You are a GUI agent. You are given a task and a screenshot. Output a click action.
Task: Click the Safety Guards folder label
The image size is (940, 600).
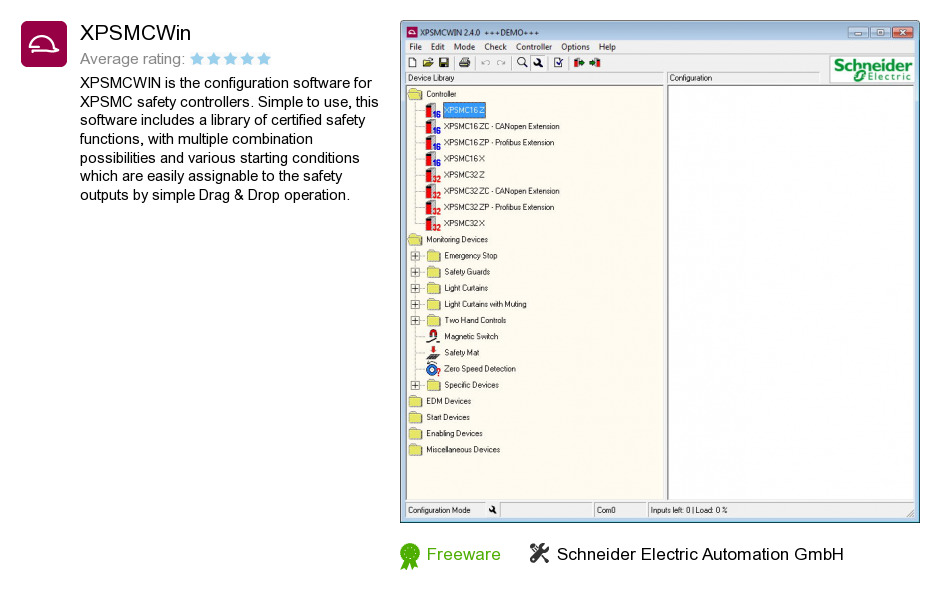(467, 272)
